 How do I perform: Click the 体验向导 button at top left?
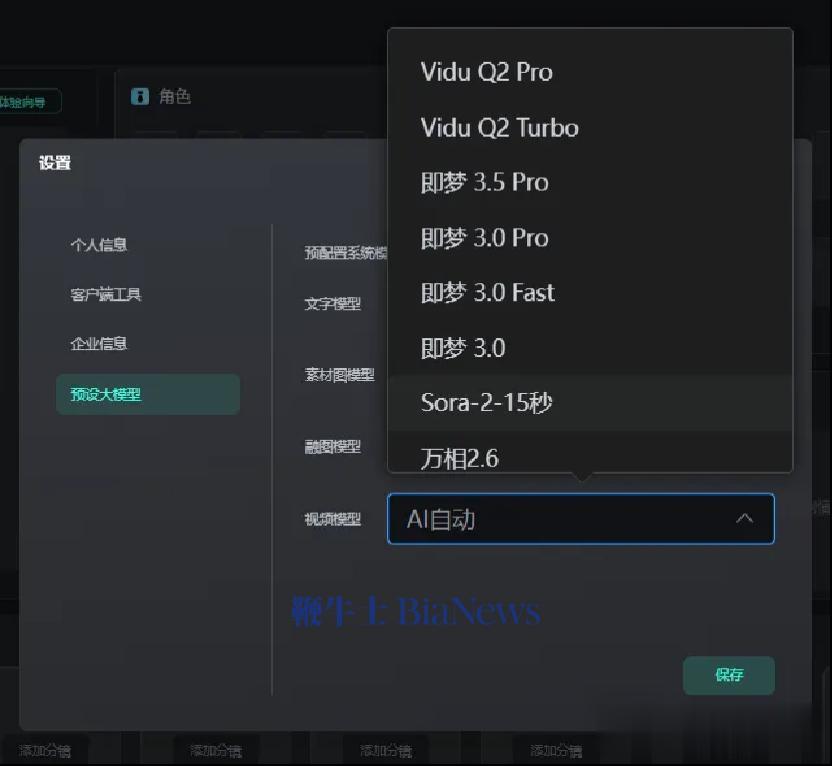[x=29, y=101]
